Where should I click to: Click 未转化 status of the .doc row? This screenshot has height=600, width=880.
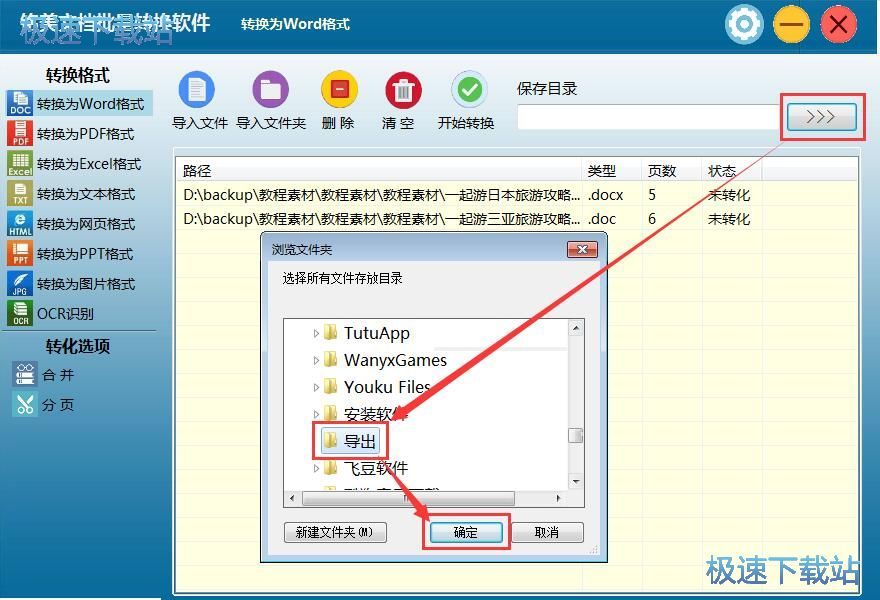tap(728, 219)
